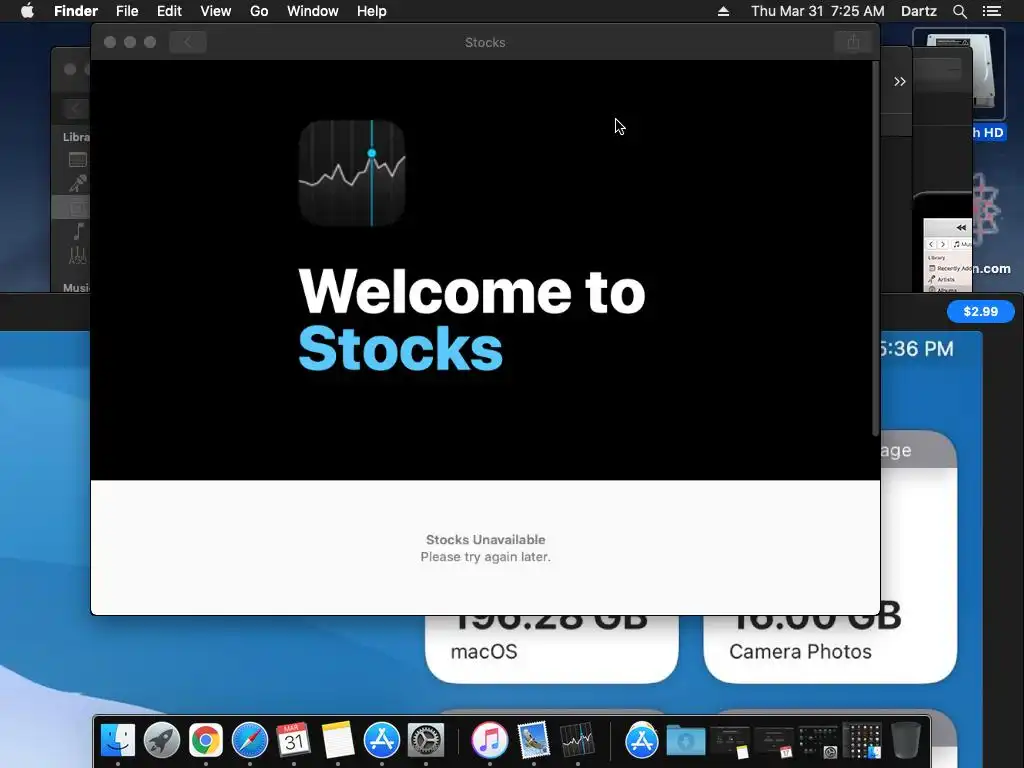
Task: Open the Dartz user menu
Action: click(918, 11)
